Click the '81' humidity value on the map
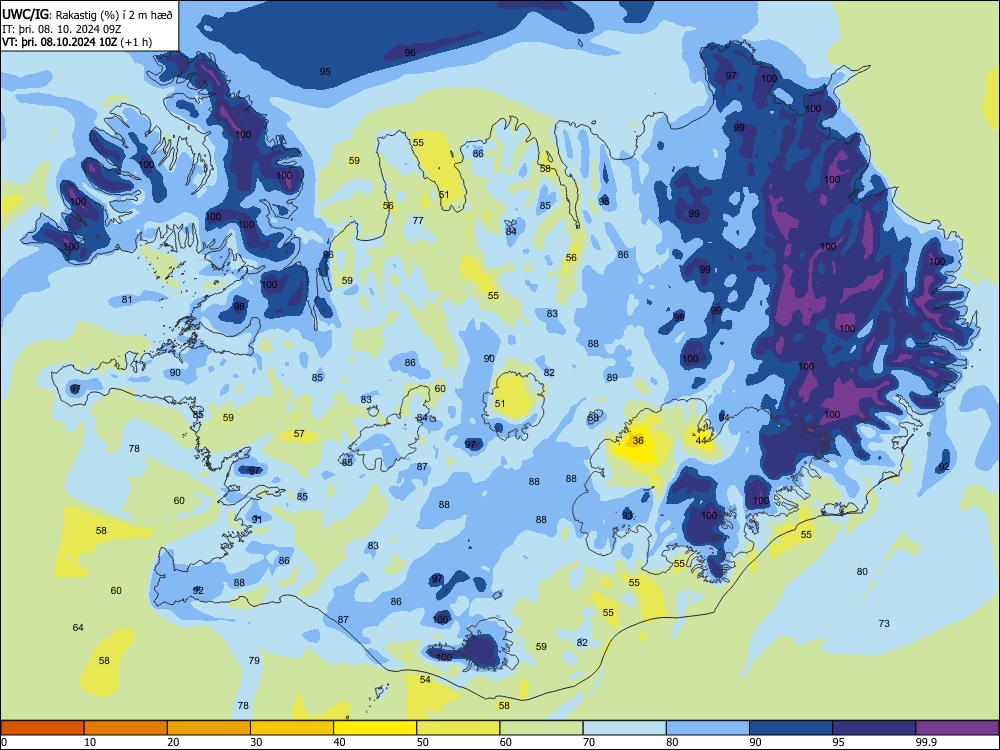The height and width of the screenshot is (750, 1000). click(127, 300)
